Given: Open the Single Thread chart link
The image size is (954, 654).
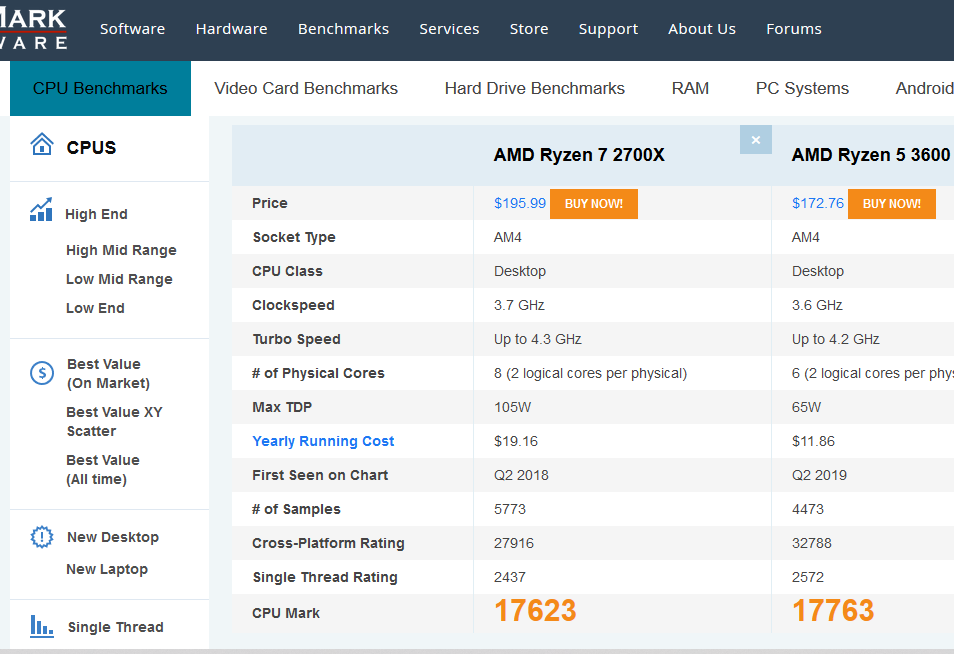Looking at the screenshot, I should tap(116, 627).
